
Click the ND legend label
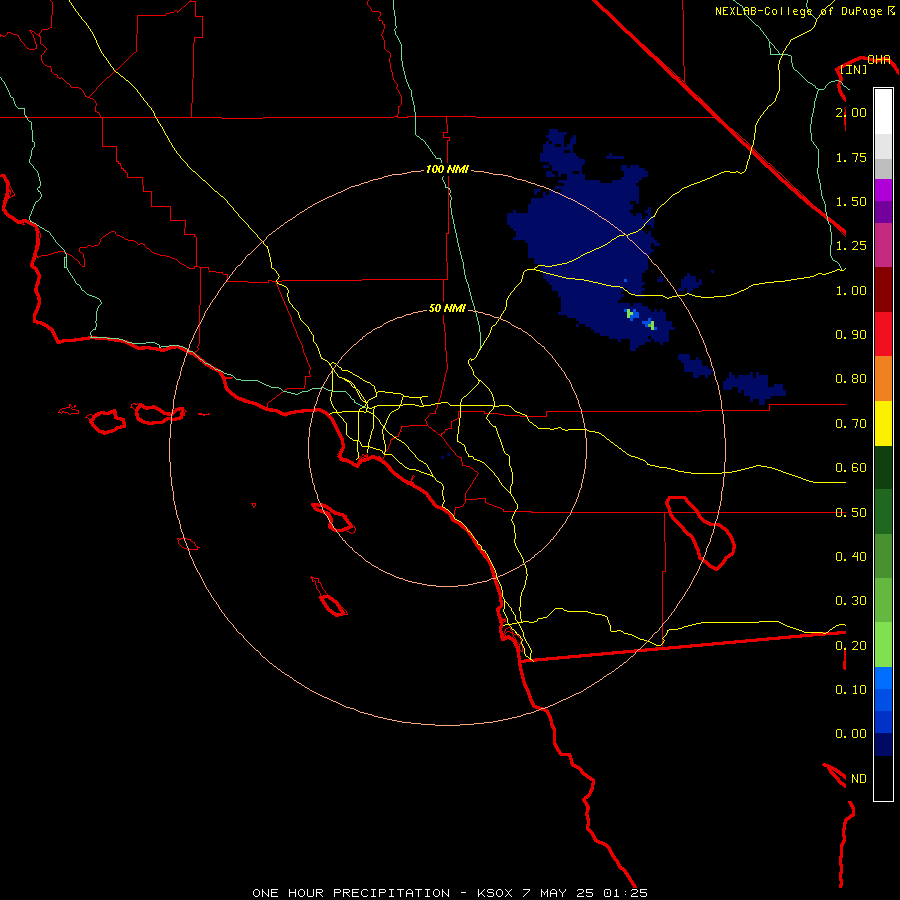pos(859,778)
